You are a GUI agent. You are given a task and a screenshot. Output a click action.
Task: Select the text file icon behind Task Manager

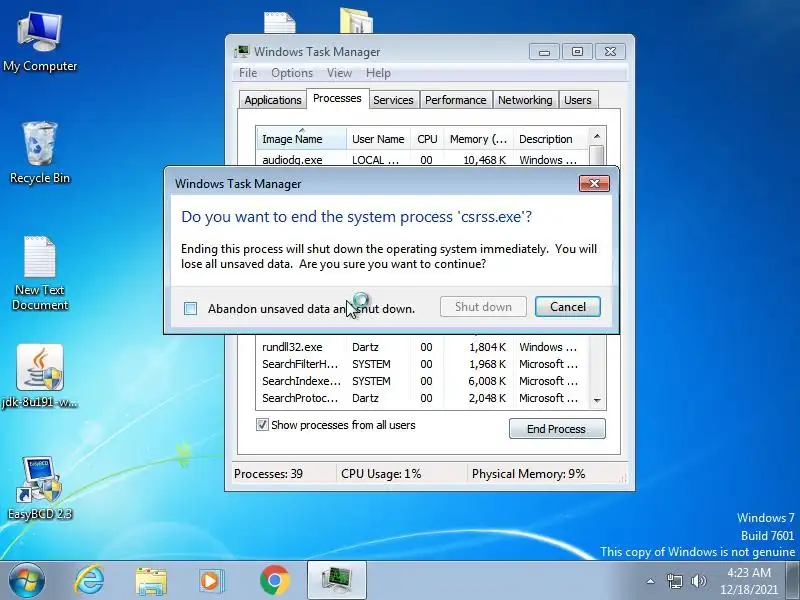point(279,23)
